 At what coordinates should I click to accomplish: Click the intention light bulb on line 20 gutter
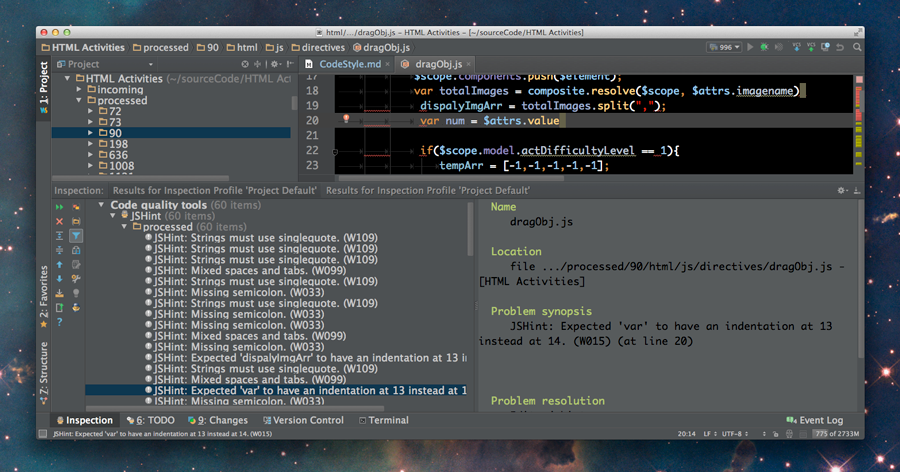346,118
